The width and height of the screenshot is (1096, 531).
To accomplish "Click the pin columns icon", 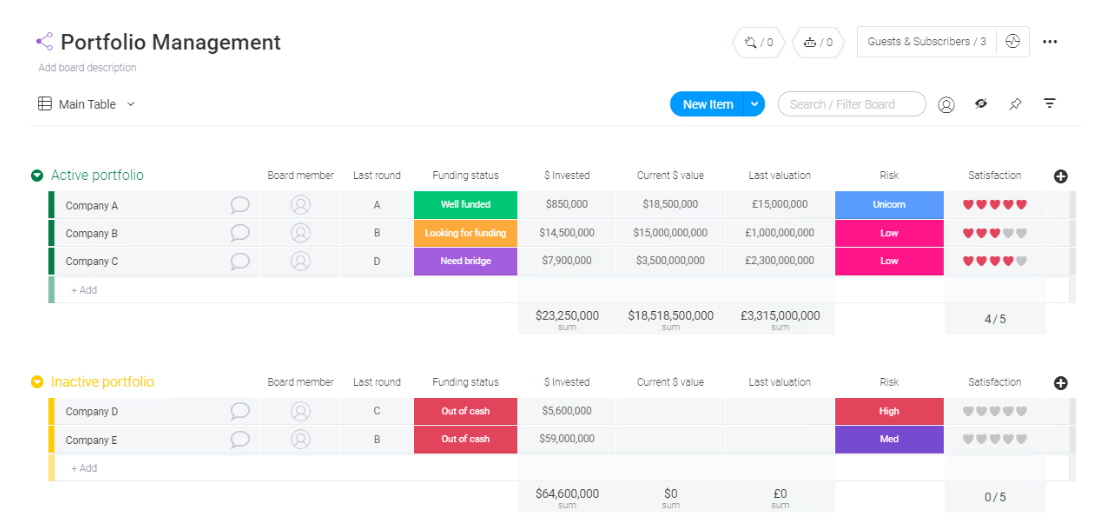I will (1015, 104).
